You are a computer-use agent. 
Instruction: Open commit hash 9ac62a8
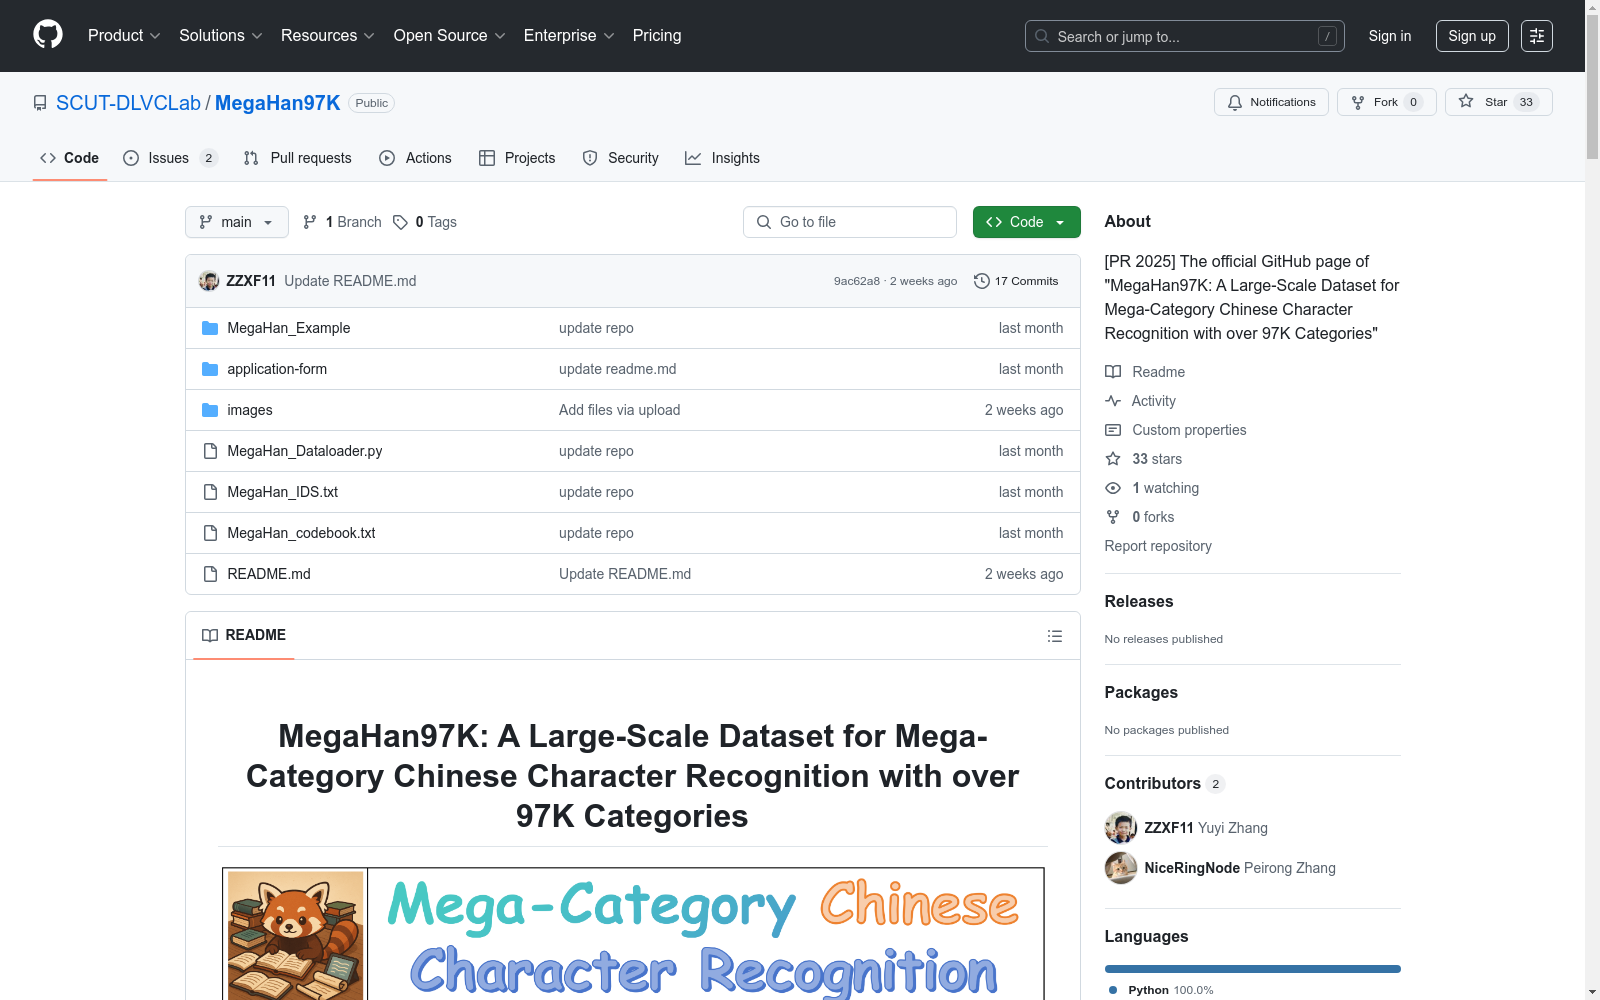point(857,281)
